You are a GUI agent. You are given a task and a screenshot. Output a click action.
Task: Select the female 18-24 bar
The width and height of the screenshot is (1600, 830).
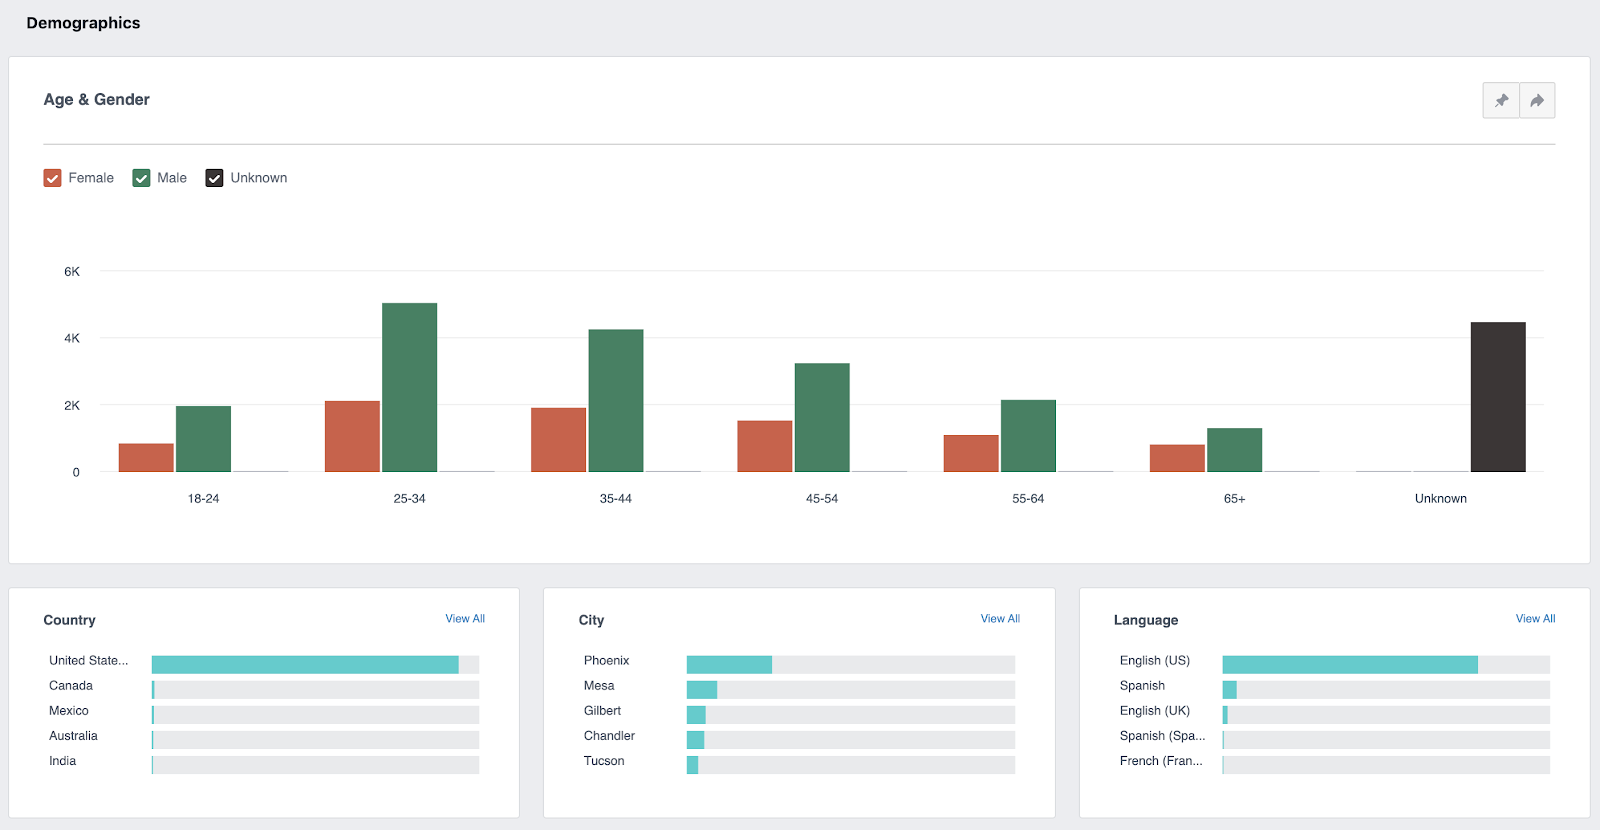coord(146,458)
